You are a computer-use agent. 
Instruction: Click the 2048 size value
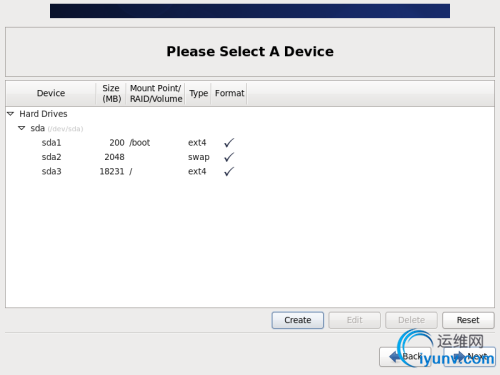click(114, 157)
